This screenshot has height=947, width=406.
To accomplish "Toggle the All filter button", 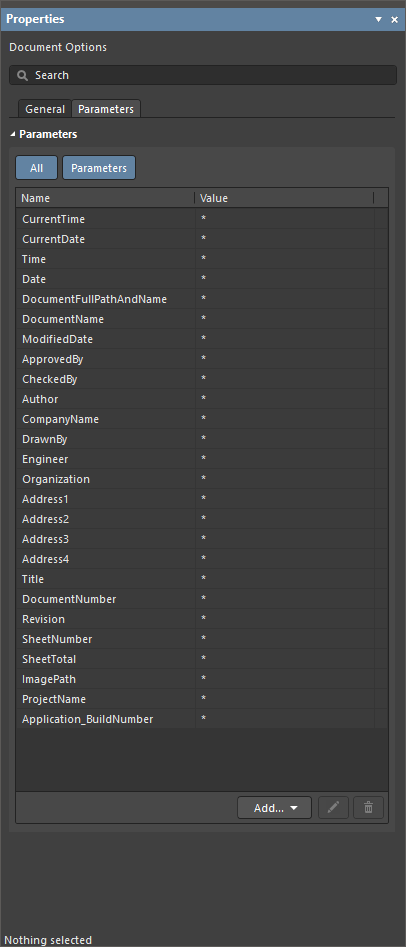I will 36,168.
